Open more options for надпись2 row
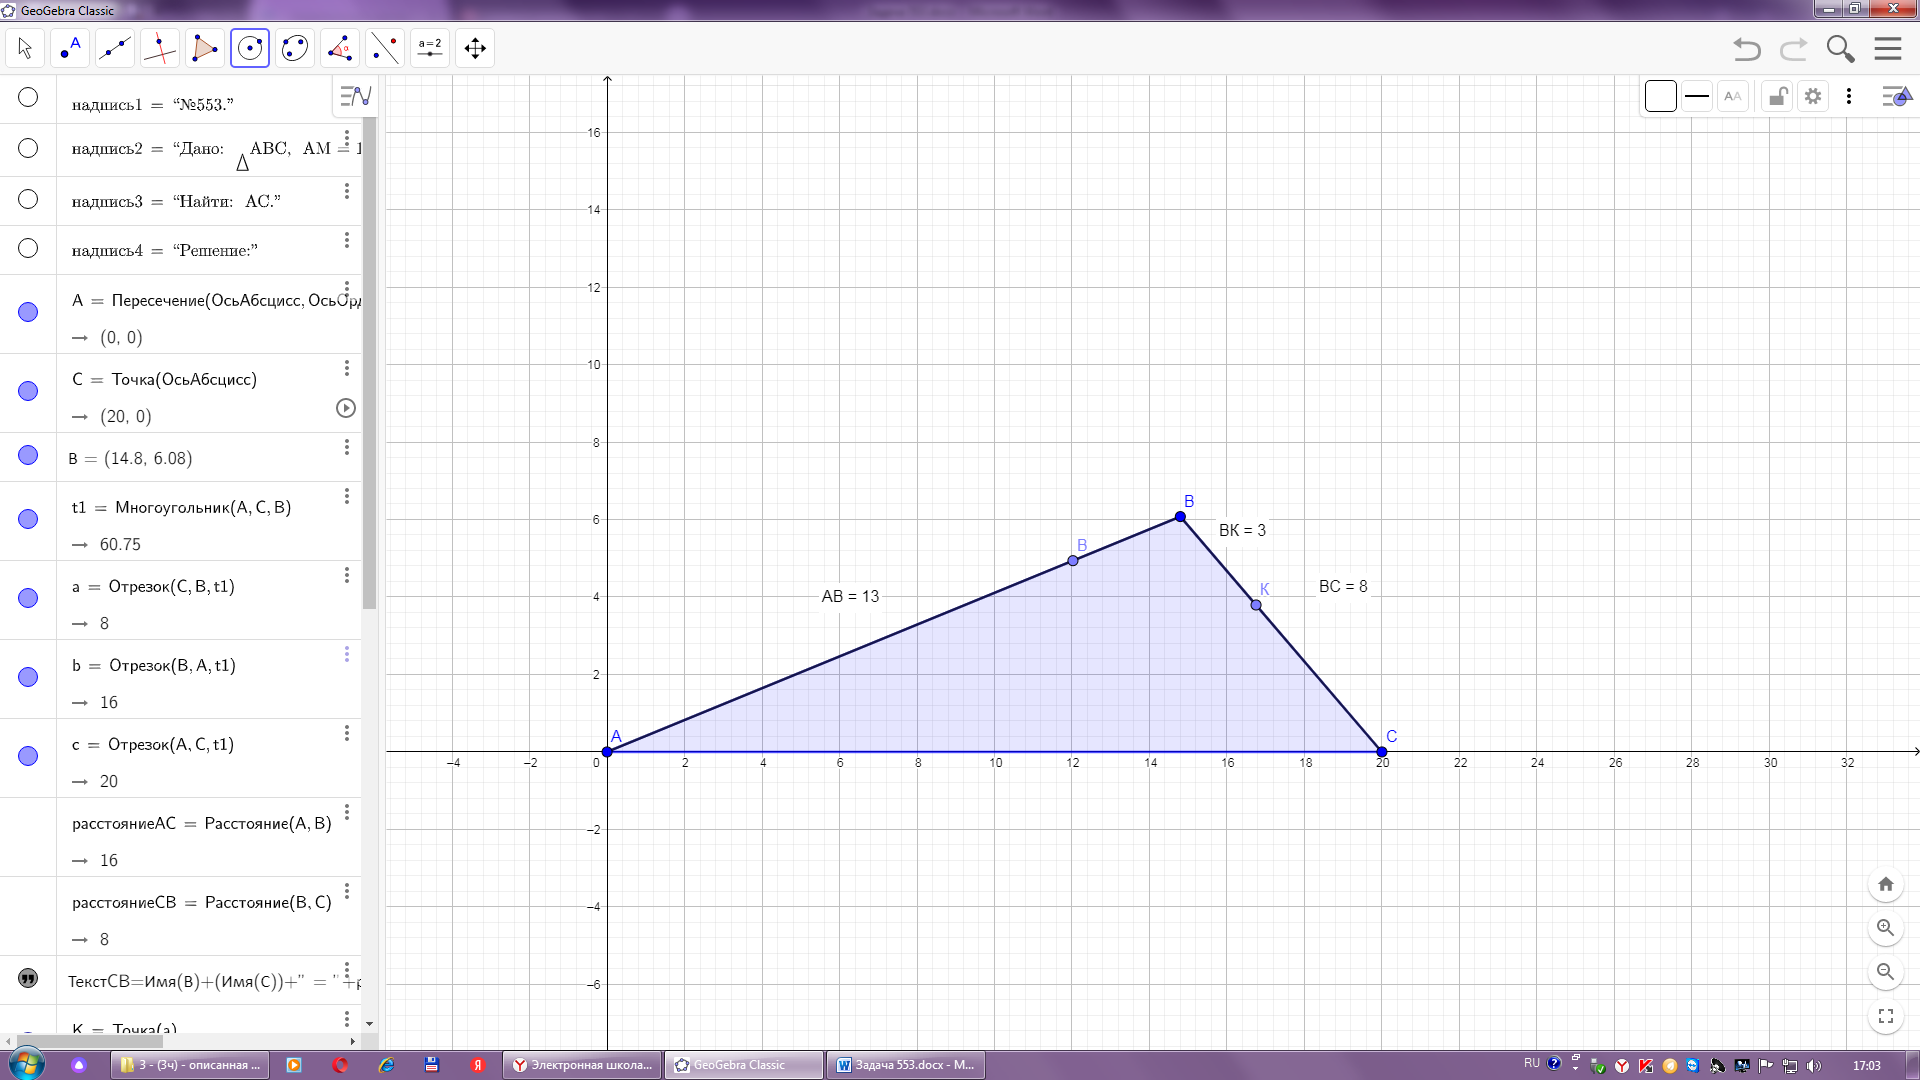 (347, 138)
